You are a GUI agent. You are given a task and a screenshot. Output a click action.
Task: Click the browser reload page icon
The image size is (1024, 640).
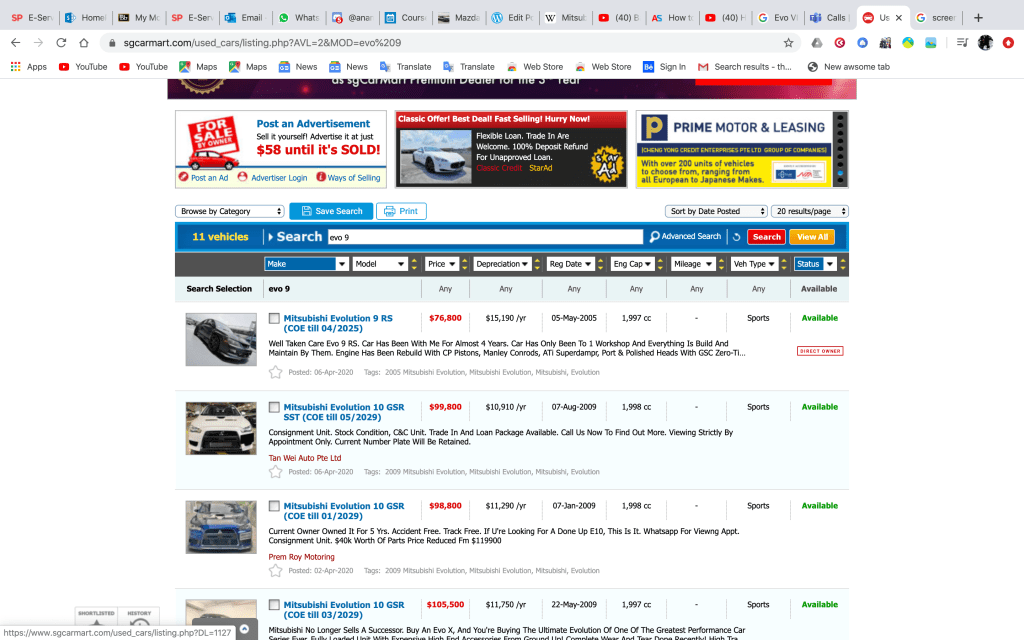coord(61,43)
